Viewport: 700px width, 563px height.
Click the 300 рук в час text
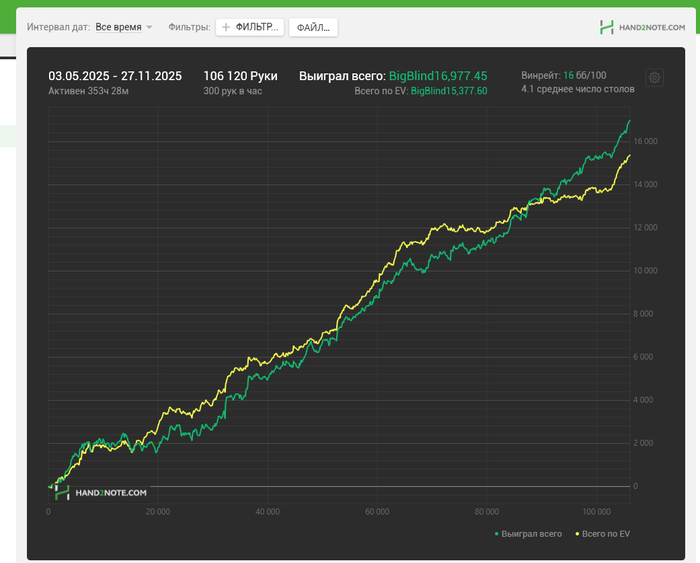(x=233, y=91)
